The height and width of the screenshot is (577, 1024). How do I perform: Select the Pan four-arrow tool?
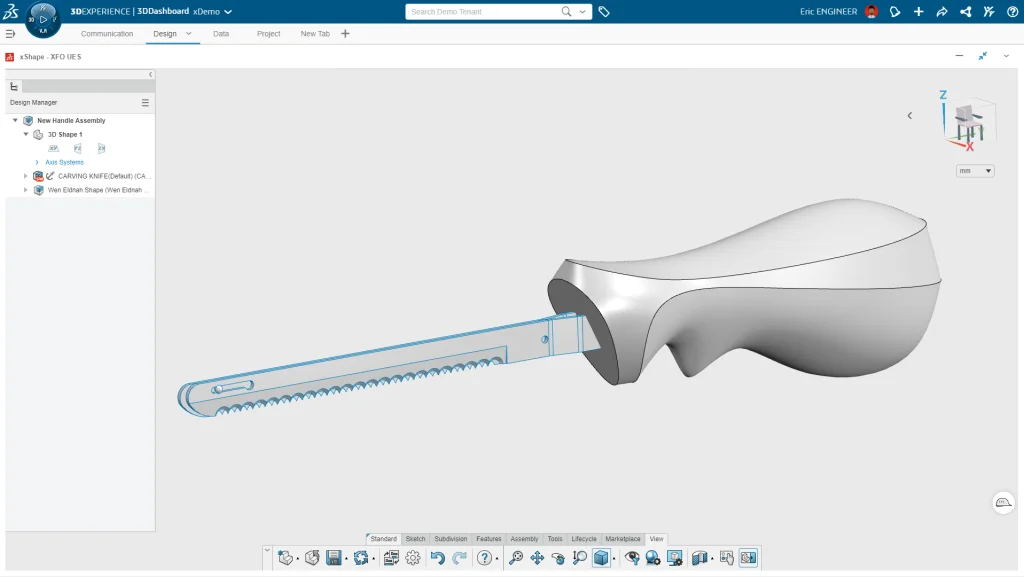coord(537,558)
